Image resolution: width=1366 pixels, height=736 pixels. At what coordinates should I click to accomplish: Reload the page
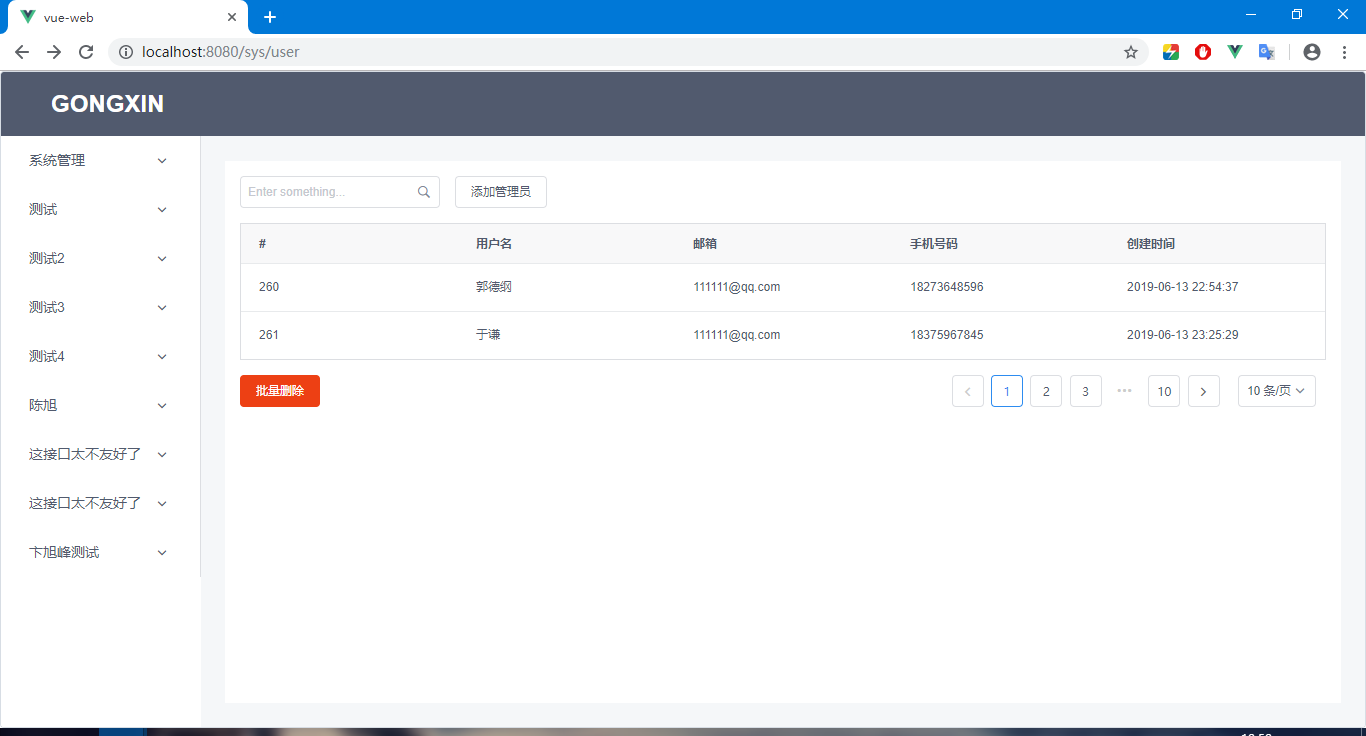86,52
